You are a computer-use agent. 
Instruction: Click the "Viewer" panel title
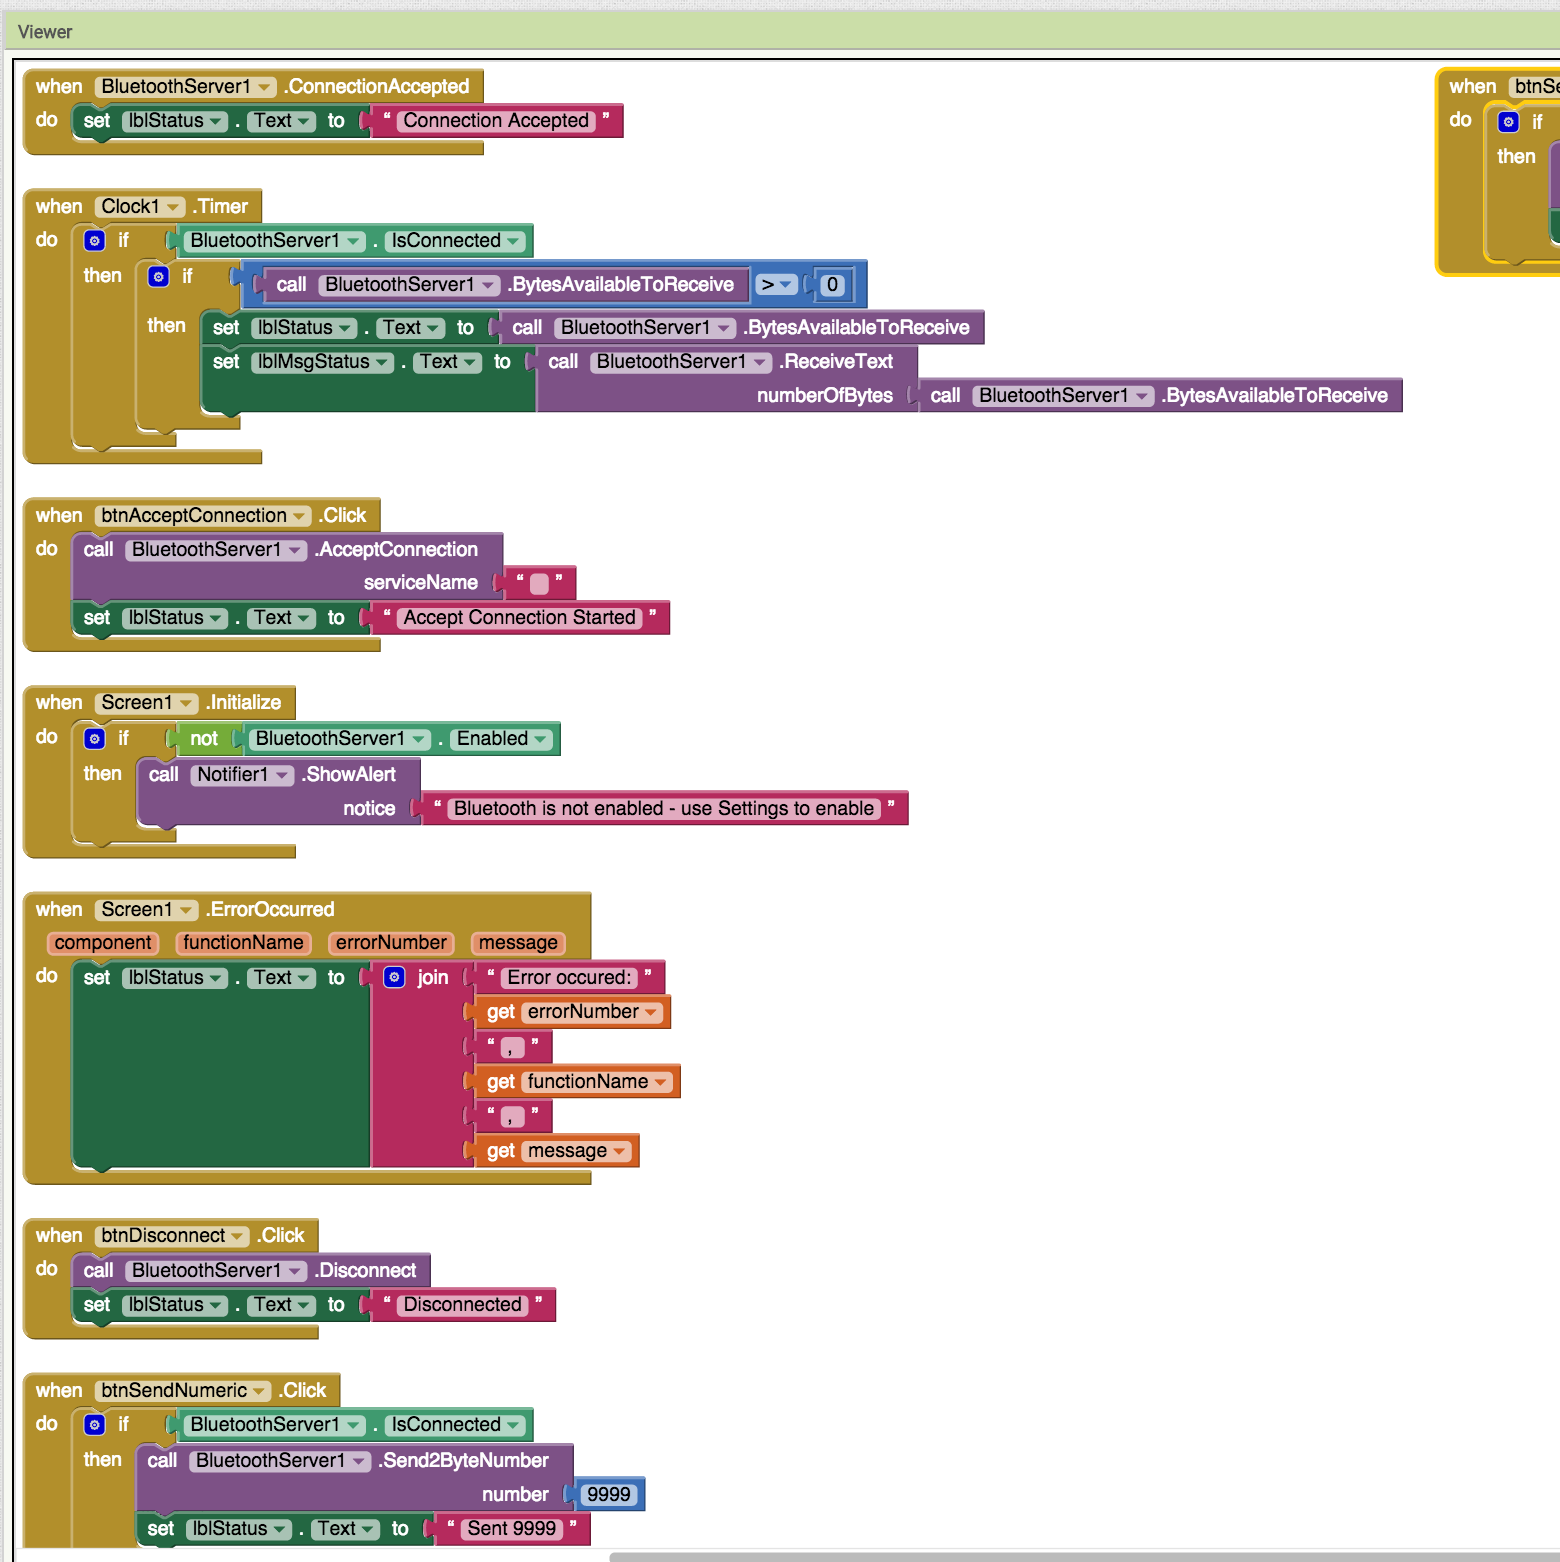45,32
